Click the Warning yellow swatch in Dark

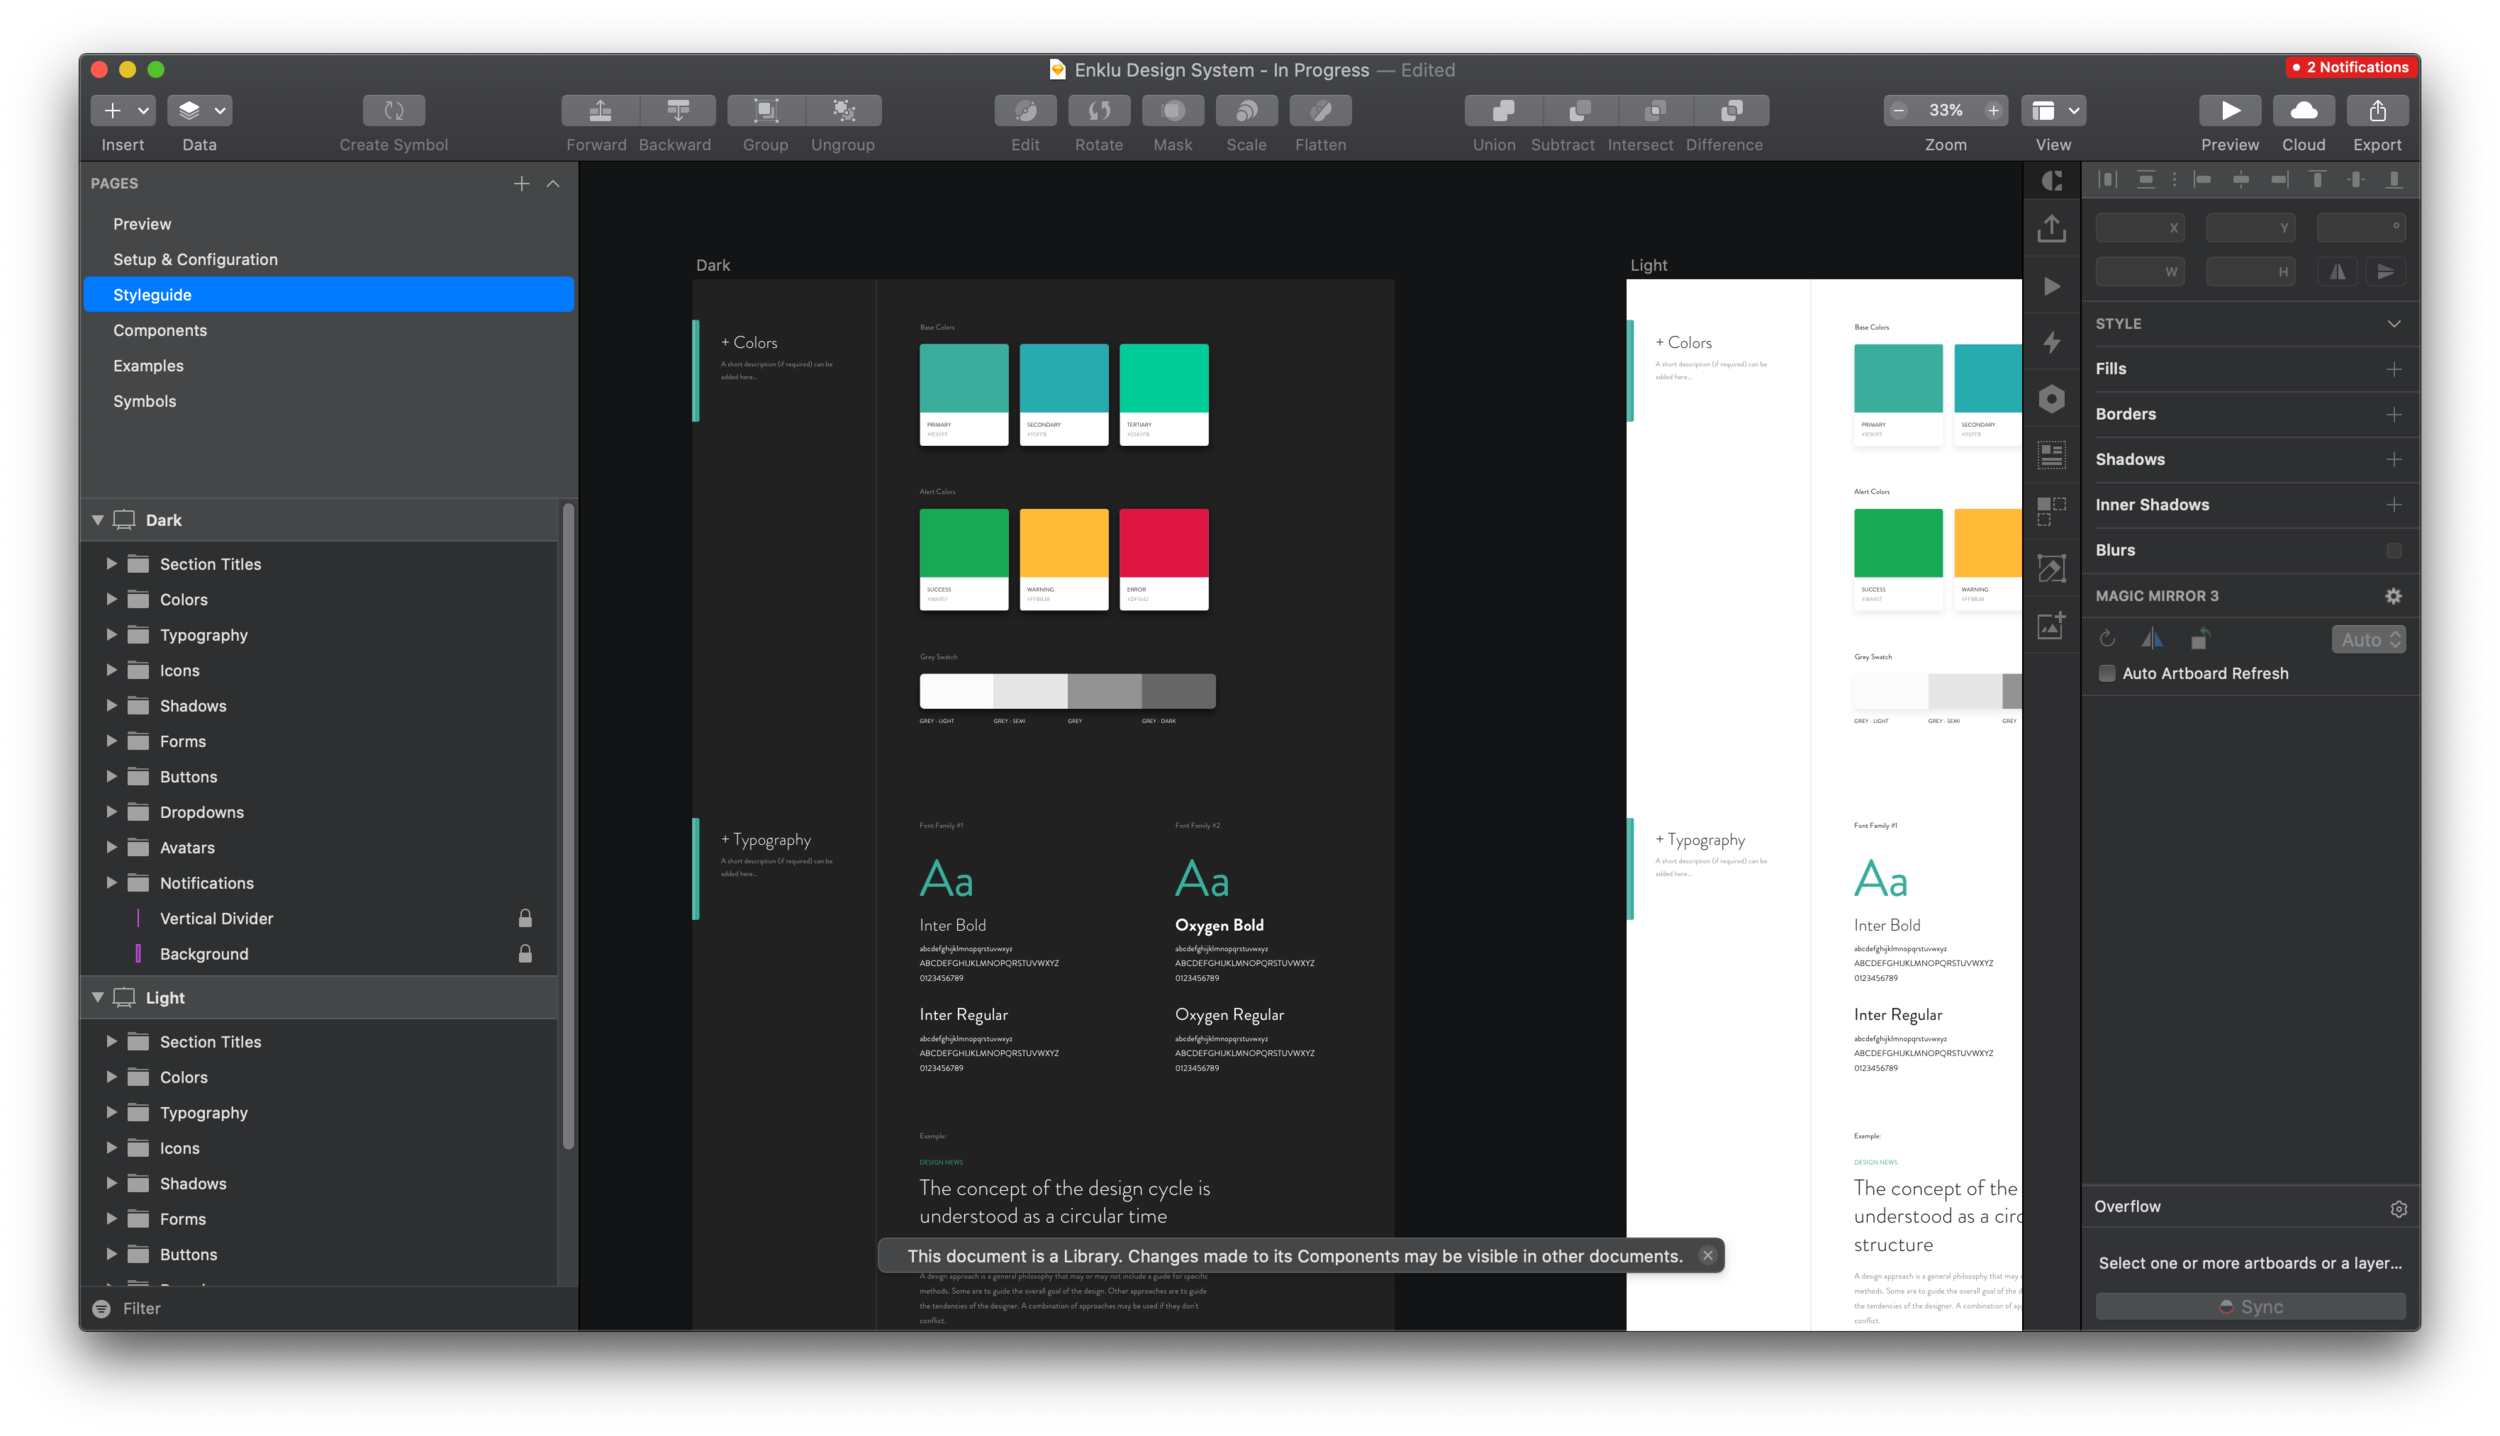tap(1064, 543)
